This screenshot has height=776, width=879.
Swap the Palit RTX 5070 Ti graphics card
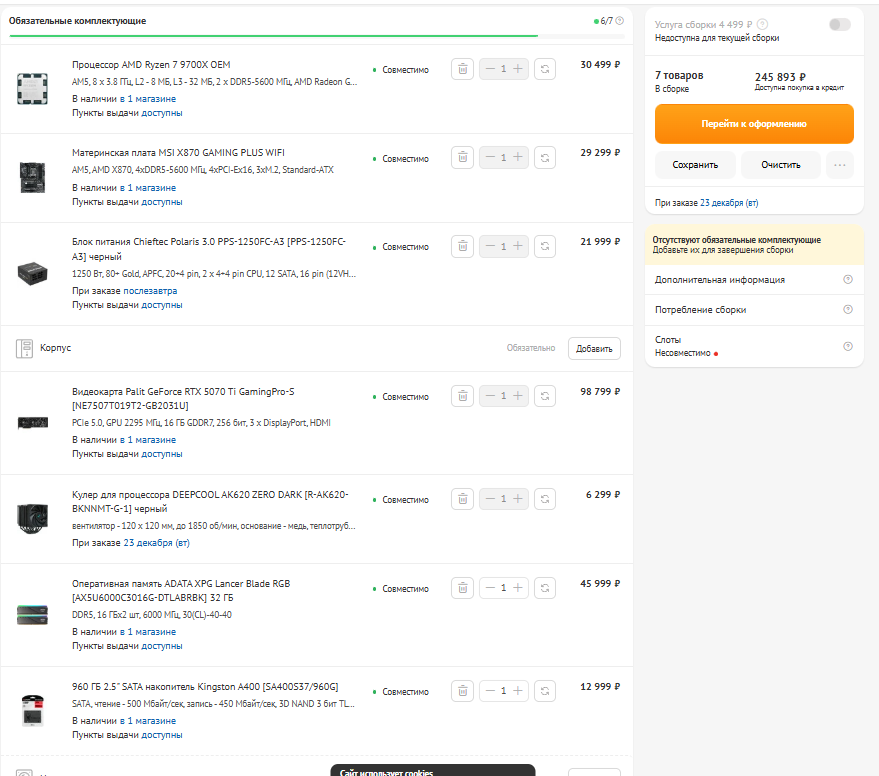pyautogui.click(x=545, y=396)
